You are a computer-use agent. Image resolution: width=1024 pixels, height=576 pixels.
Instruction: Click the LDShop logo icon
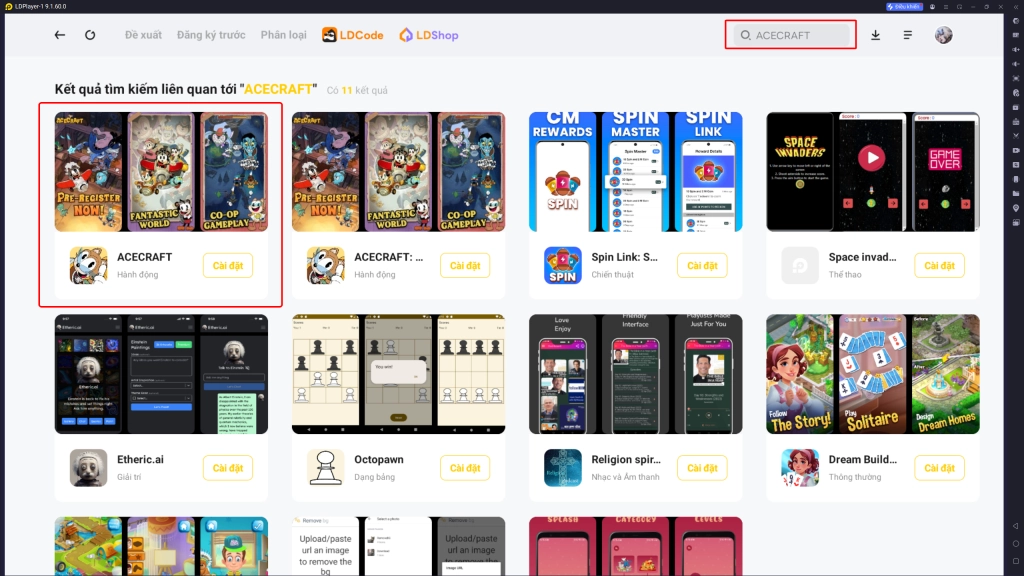point(406,35)
